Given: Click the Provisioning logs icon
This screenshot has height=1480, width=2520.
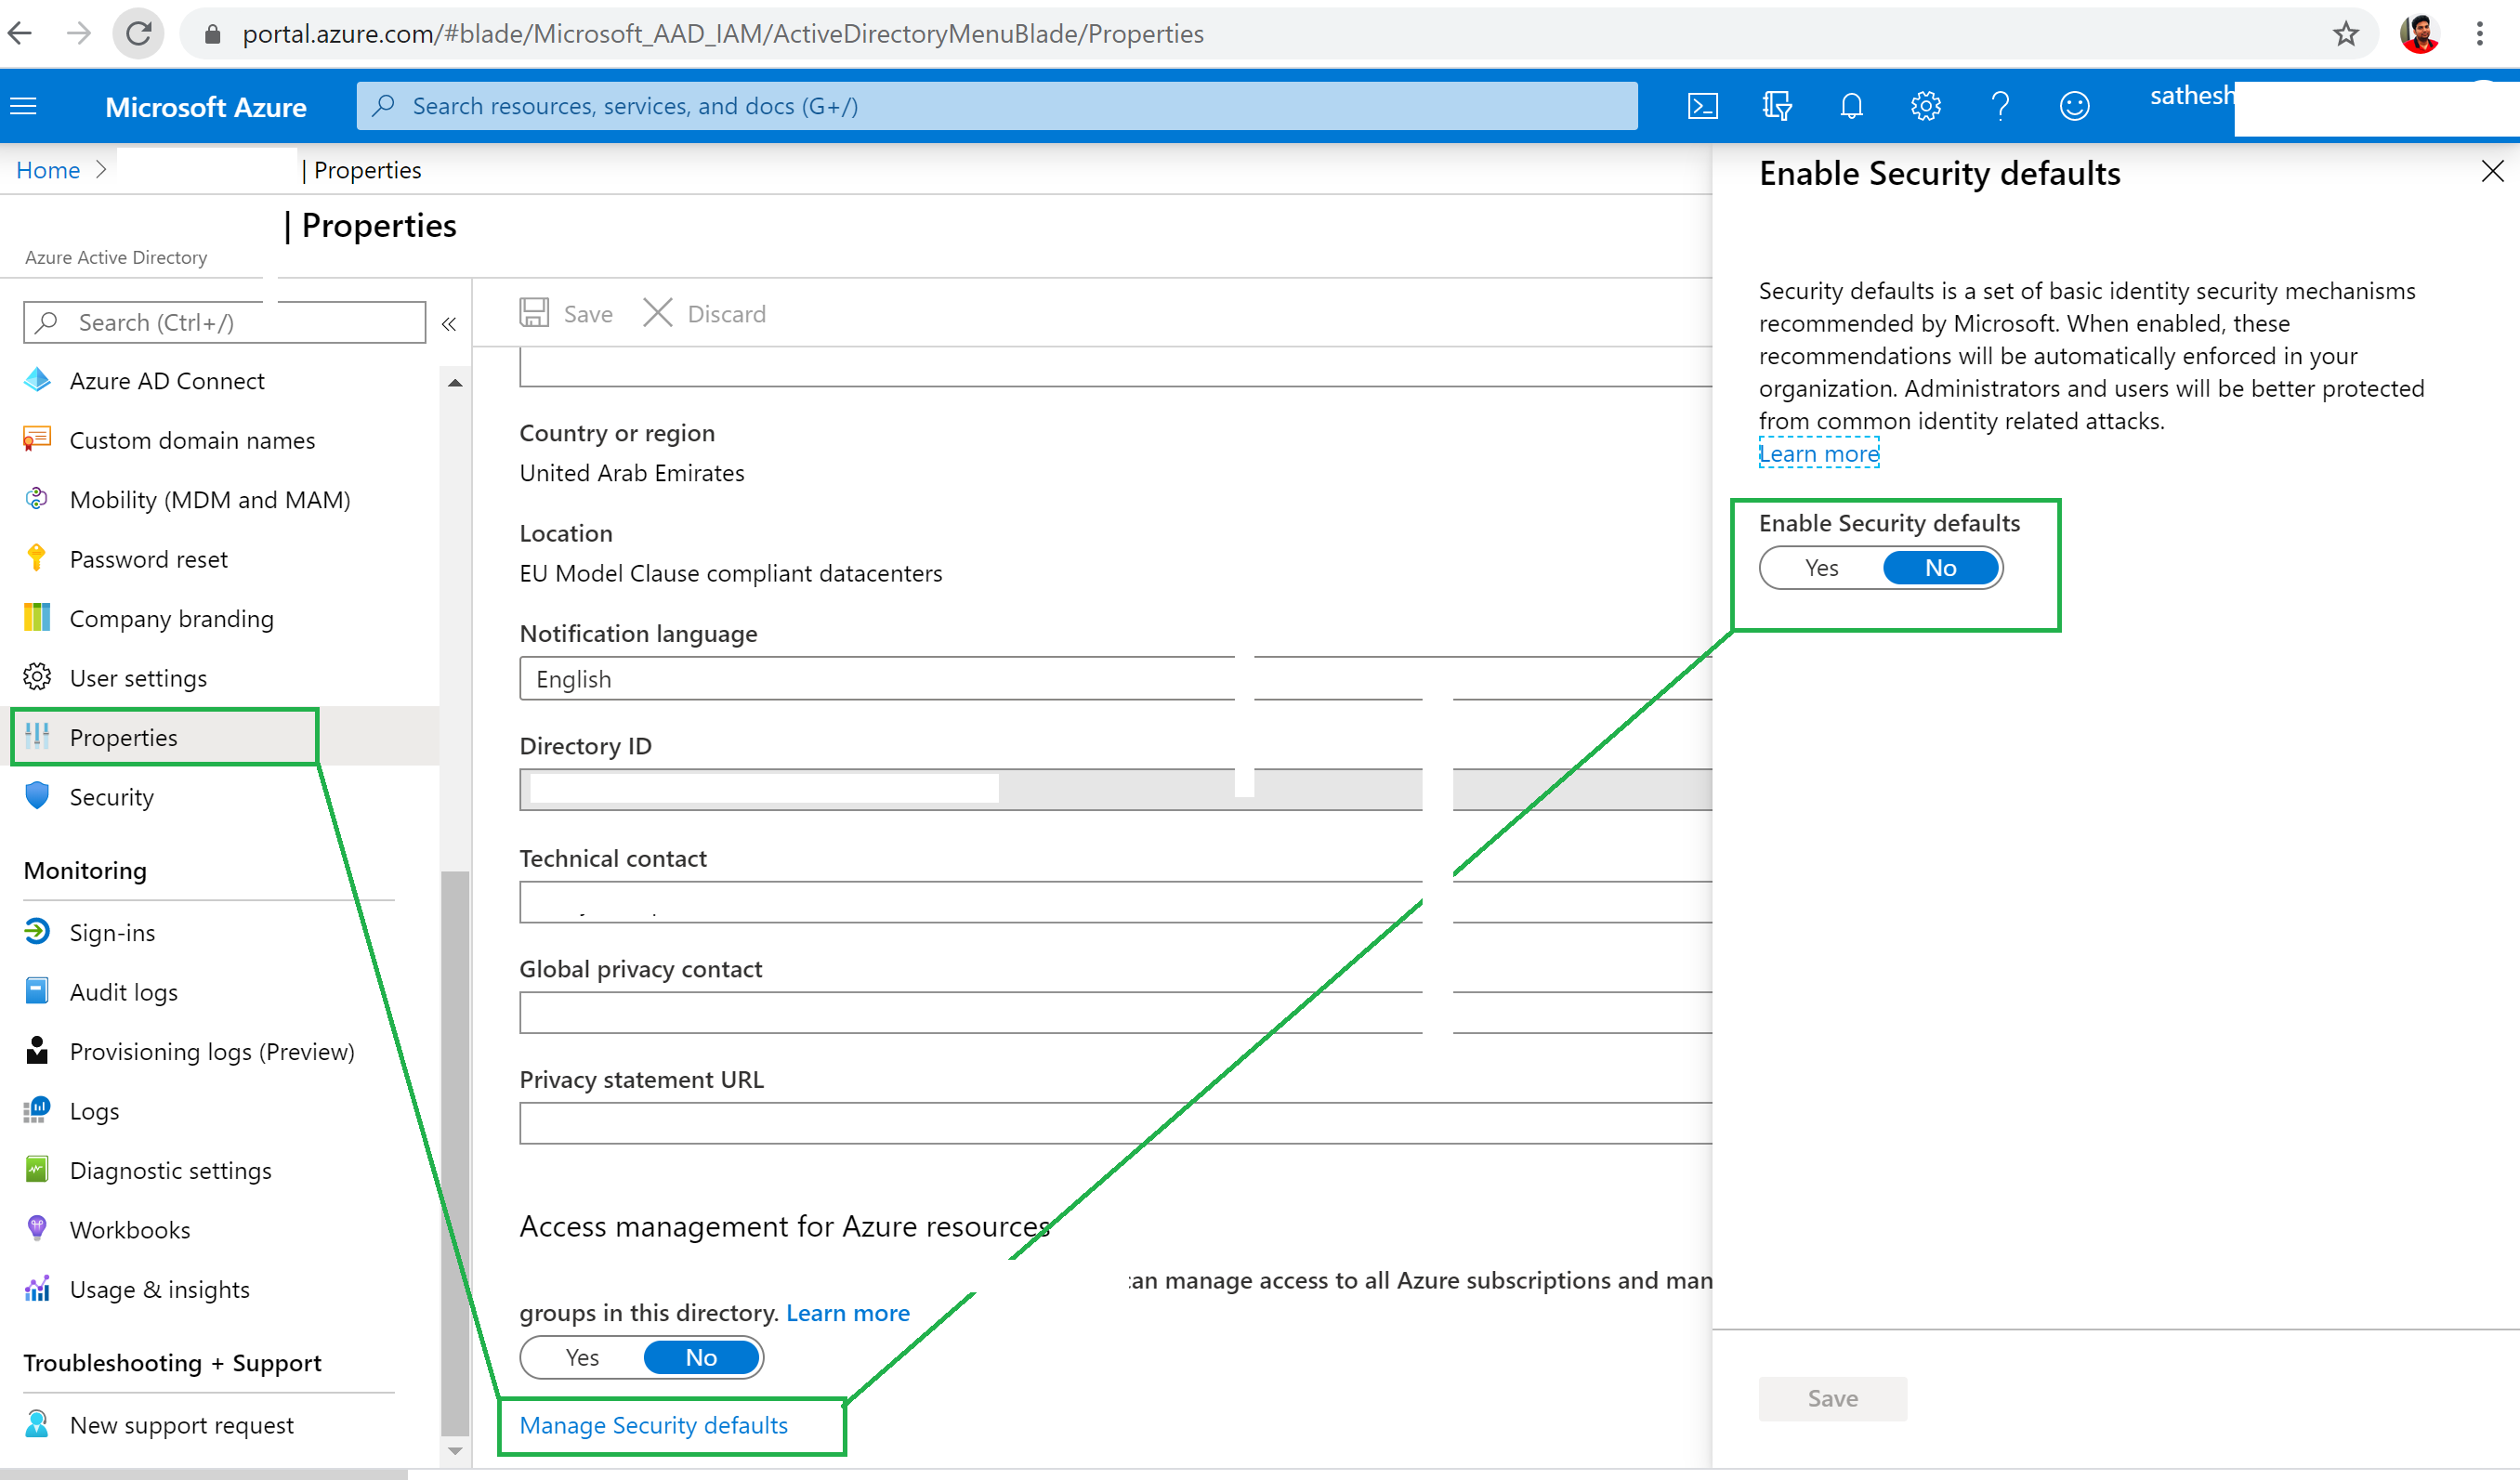Looking at the screenshot, I should 37,1051.
